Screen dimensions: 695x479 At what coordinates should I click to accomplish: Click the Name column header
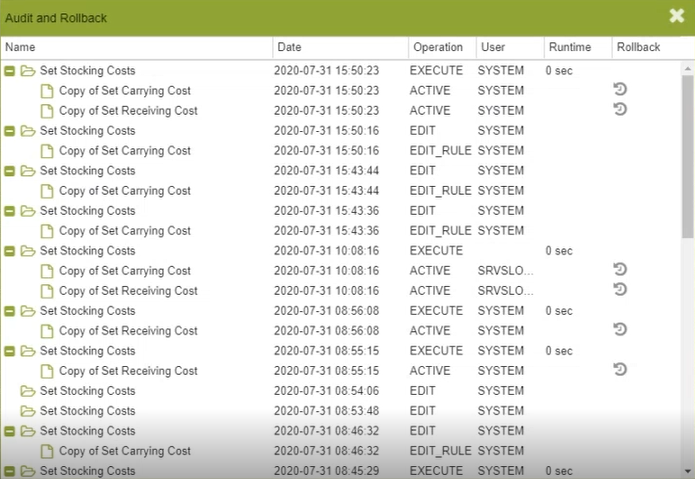pyautogui.click(x=20, y=47)
